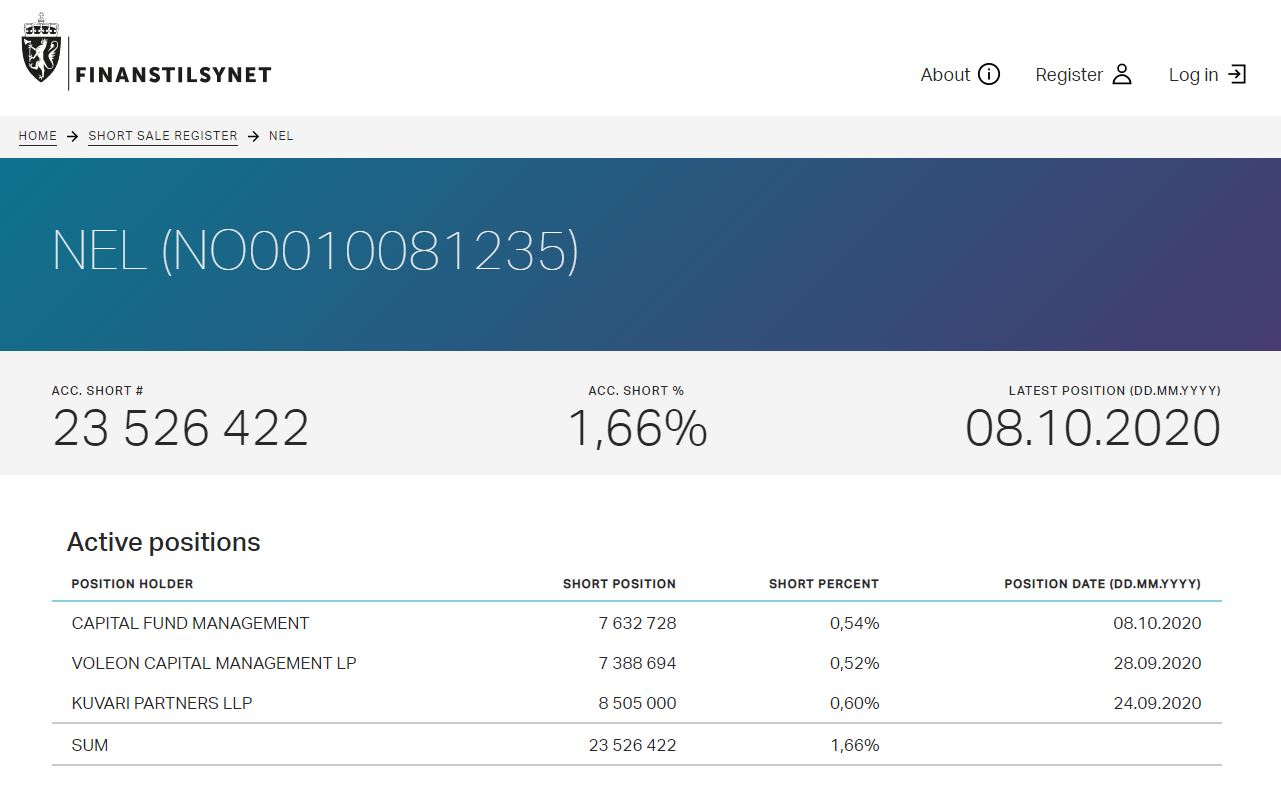This screenshot has width=1281, height=795.
Task: Click the Register person icon
Action: (1122, 75)
